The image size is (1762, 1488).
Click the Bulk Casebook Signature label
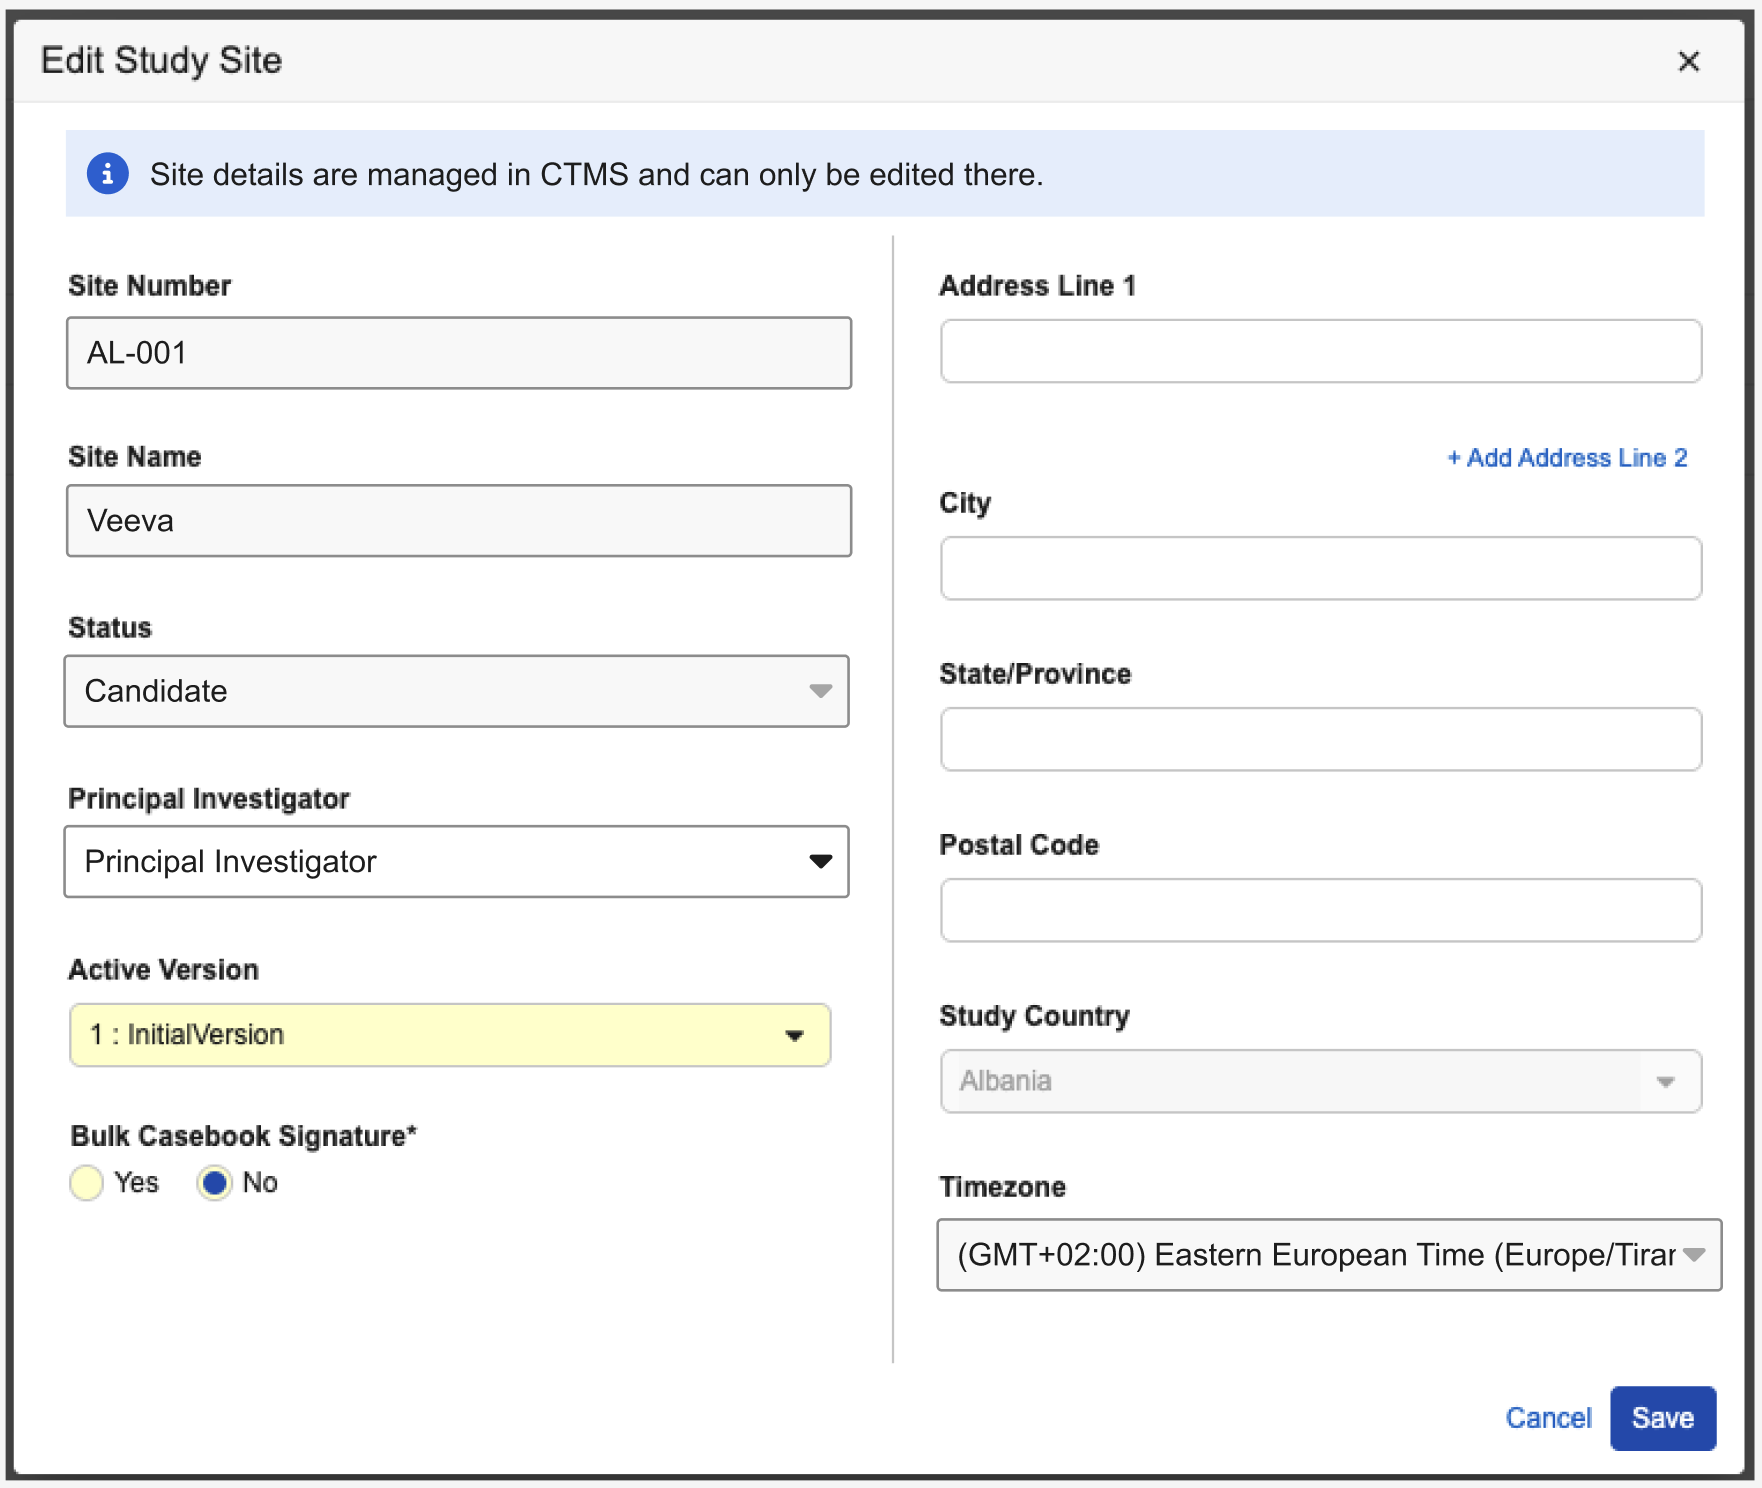pos(243,1136)
